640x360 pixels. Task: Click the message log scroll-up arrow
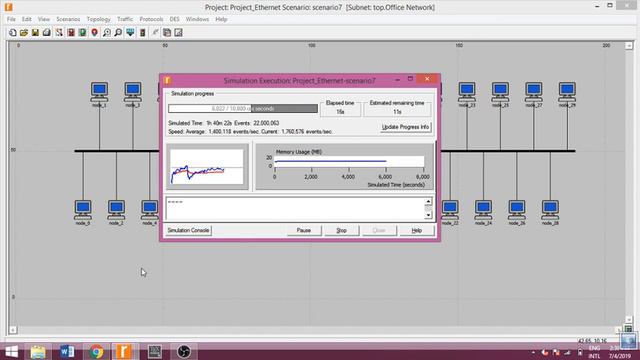pos(428,201)
